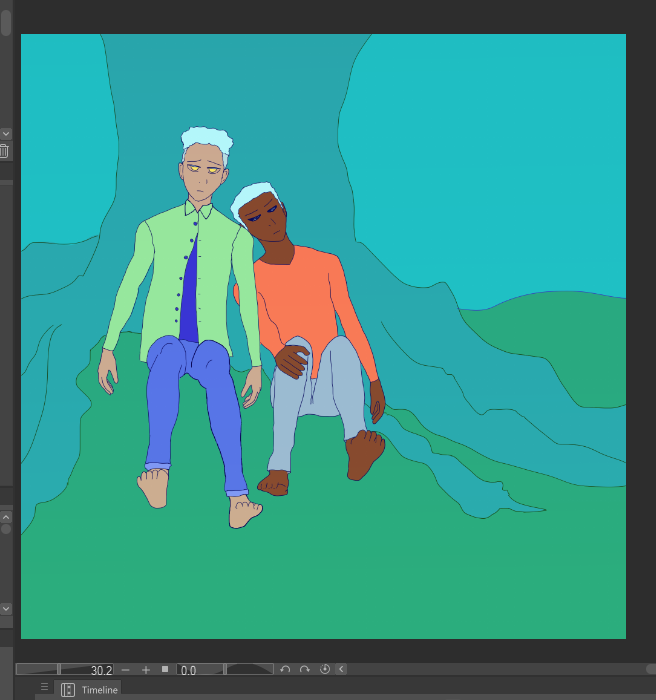Click the Timeline palette film icon

tap(68, 690)
